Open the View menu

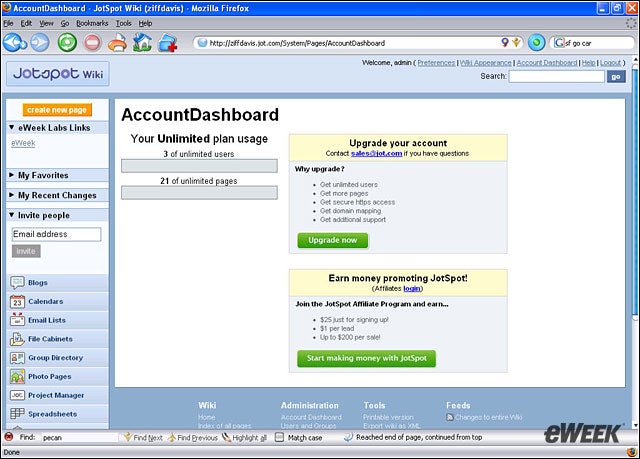(46, 23)
